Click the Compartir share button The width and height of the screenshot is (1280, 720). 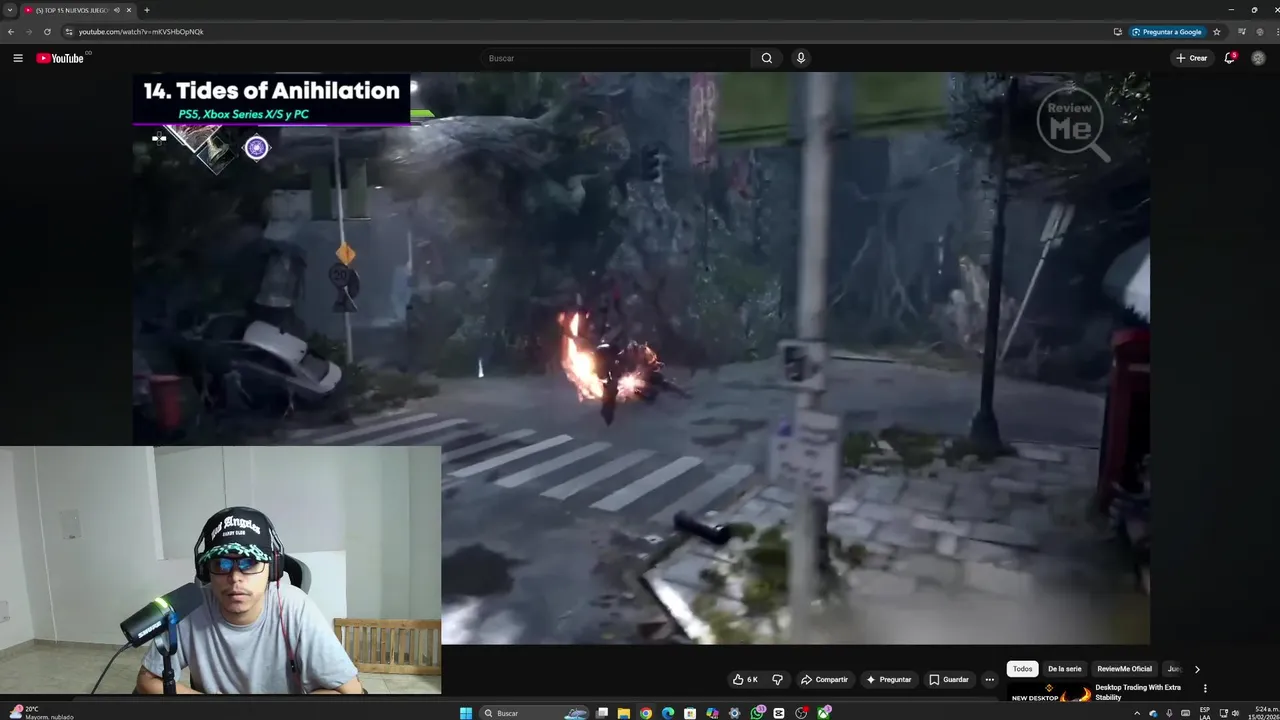(x=824, y=680)
